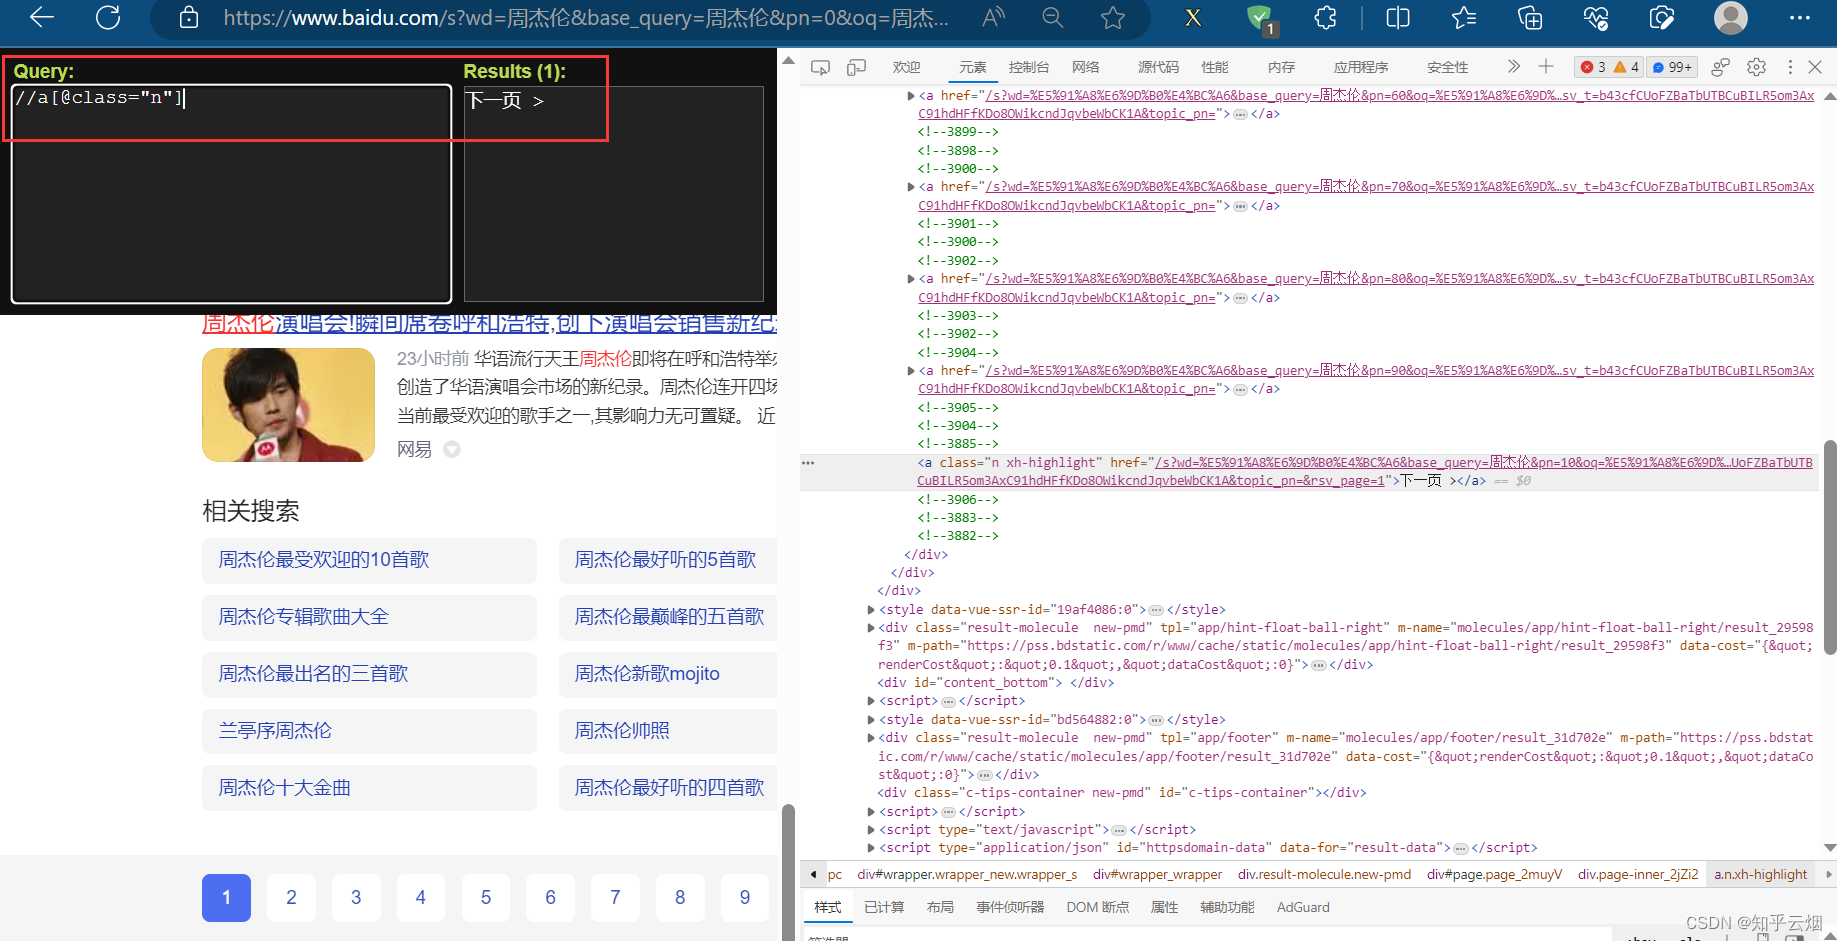Open browser settings and more menu
Viewport: 1837px width, 941px height.
1800,17
